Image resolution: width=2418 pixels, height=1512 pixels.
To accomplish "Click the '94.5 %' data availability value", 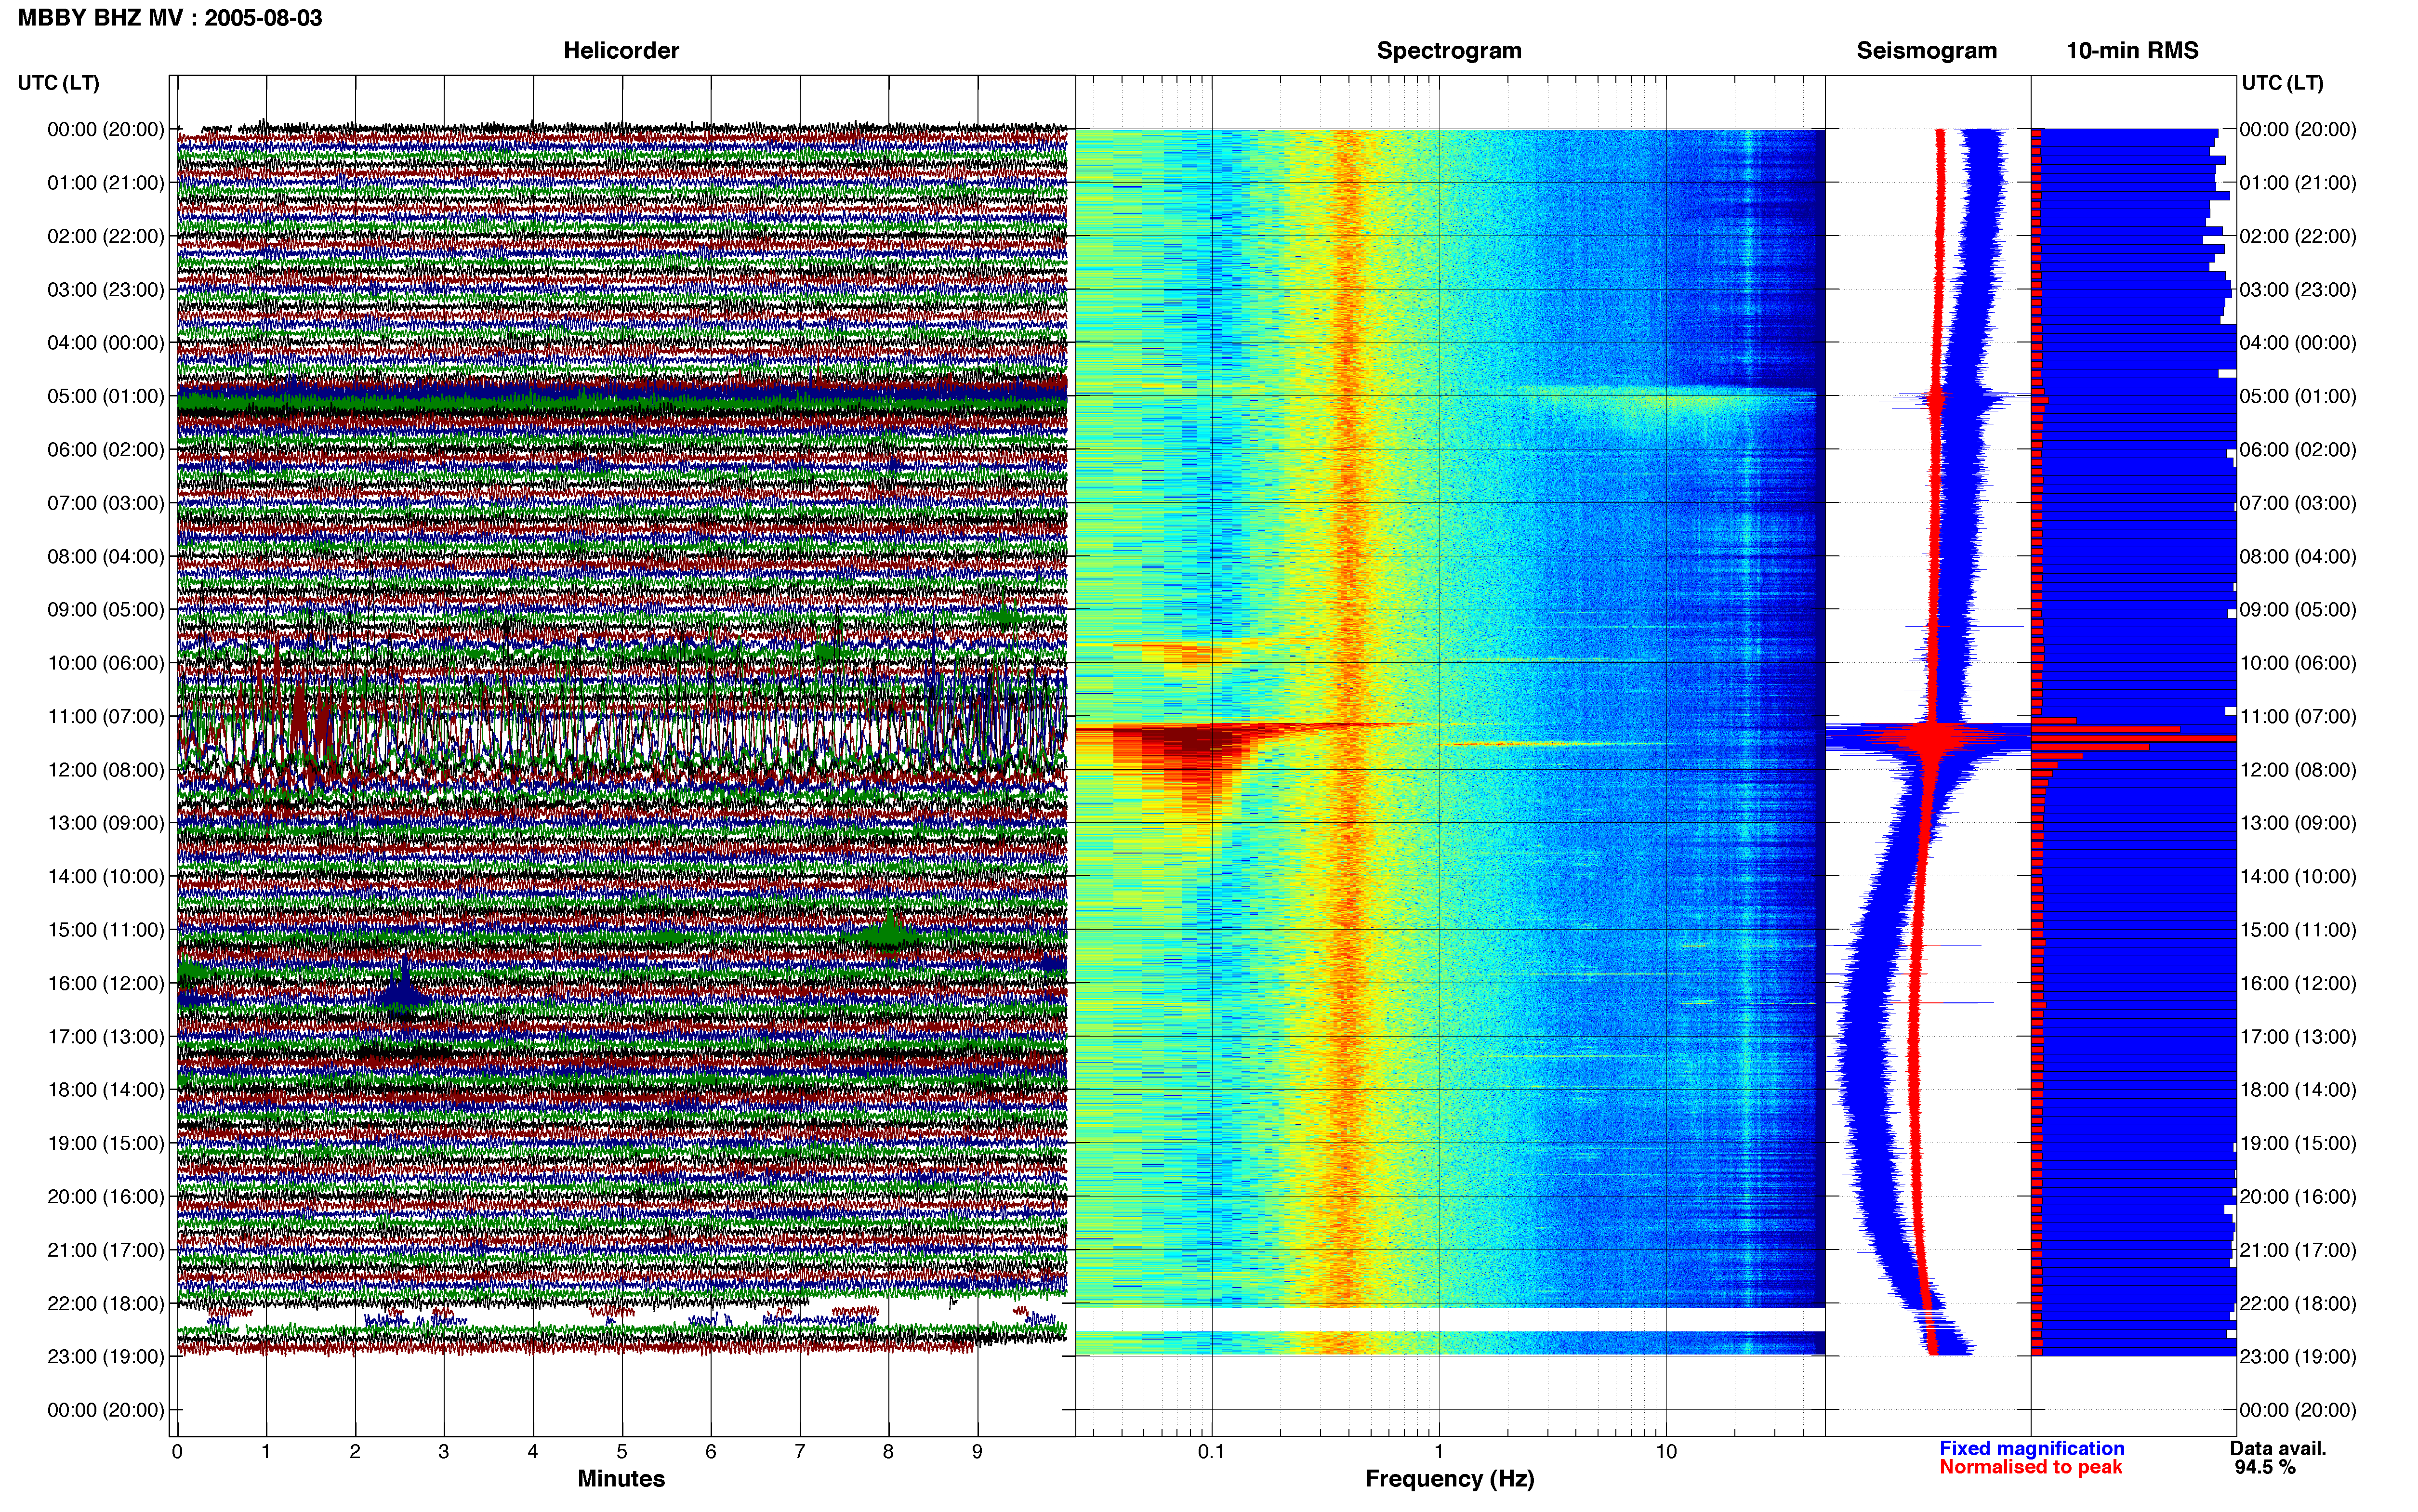I will point(2265,1468).
